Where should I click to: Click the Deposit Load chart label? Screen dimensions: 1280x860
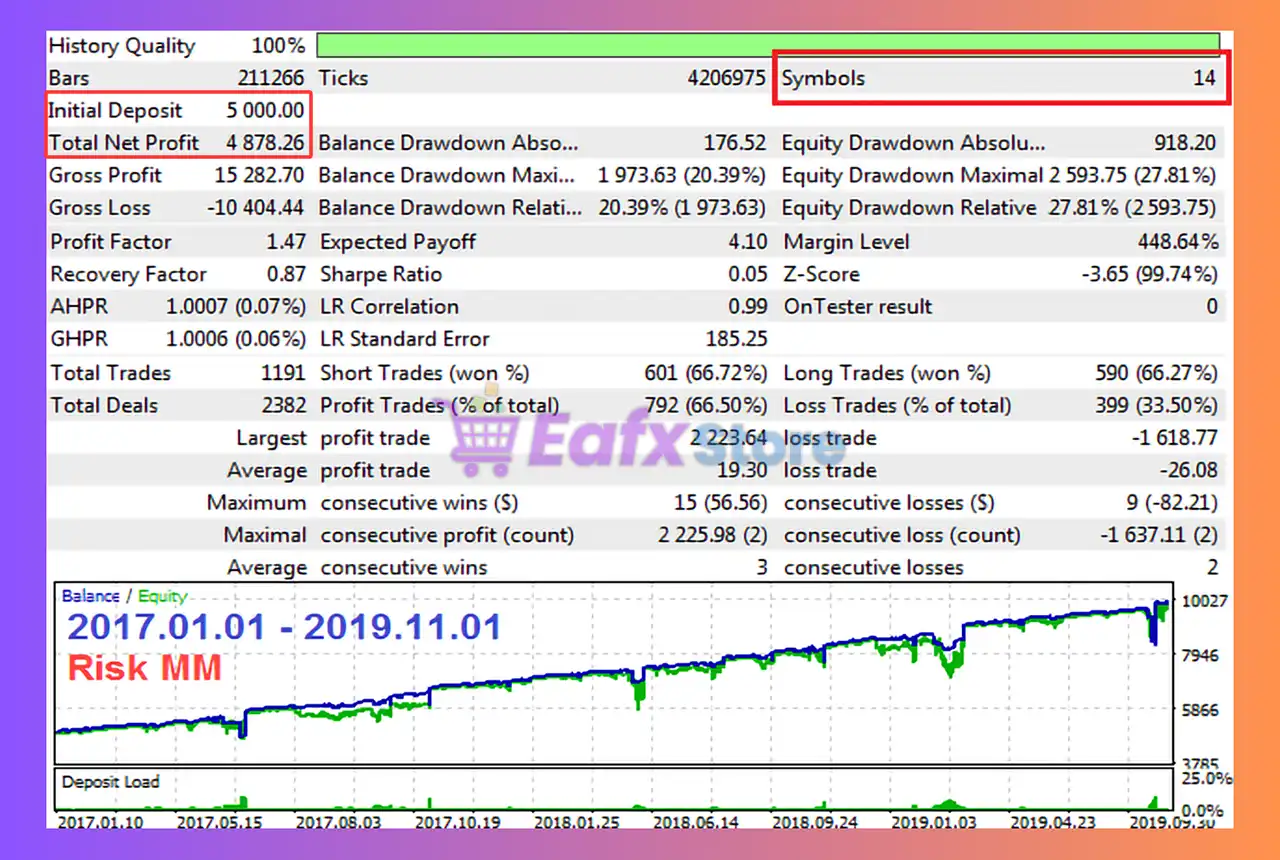point(110,782)
